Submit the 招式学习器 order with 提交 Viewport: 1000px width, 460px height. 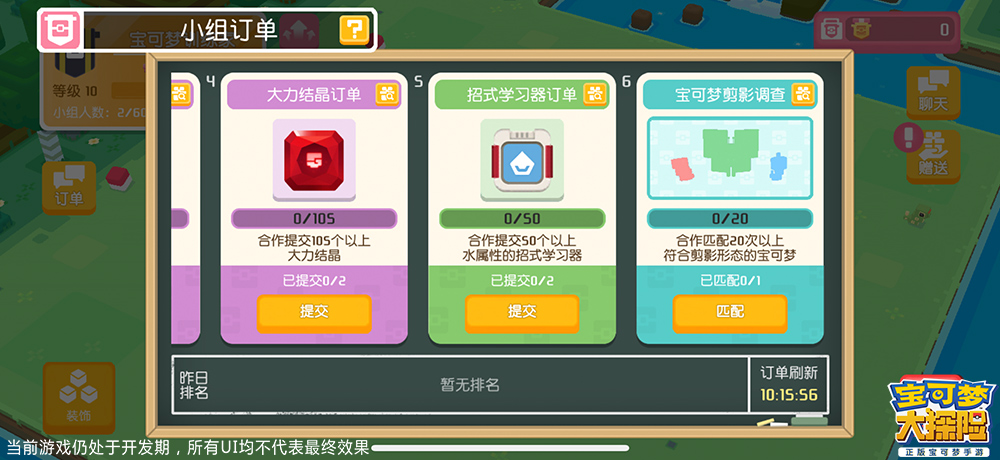[522, 313]
